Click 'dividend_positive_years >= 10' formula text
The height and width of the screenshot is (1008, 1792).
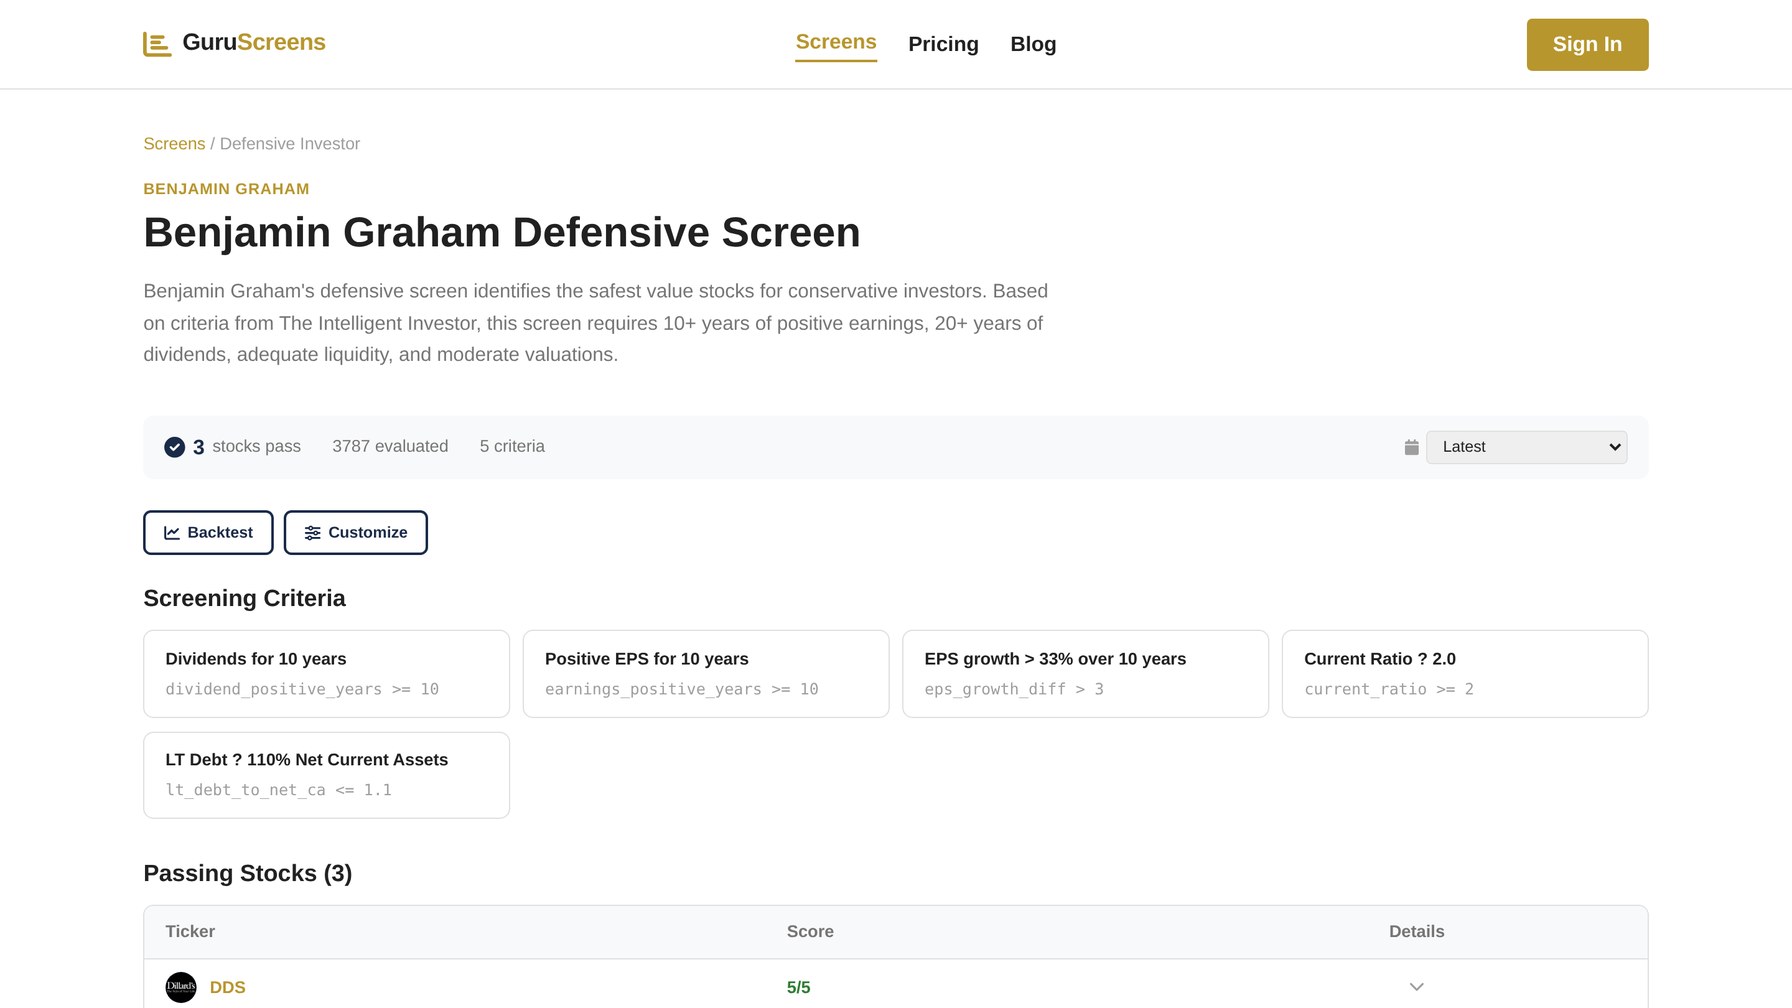point(302,689)
